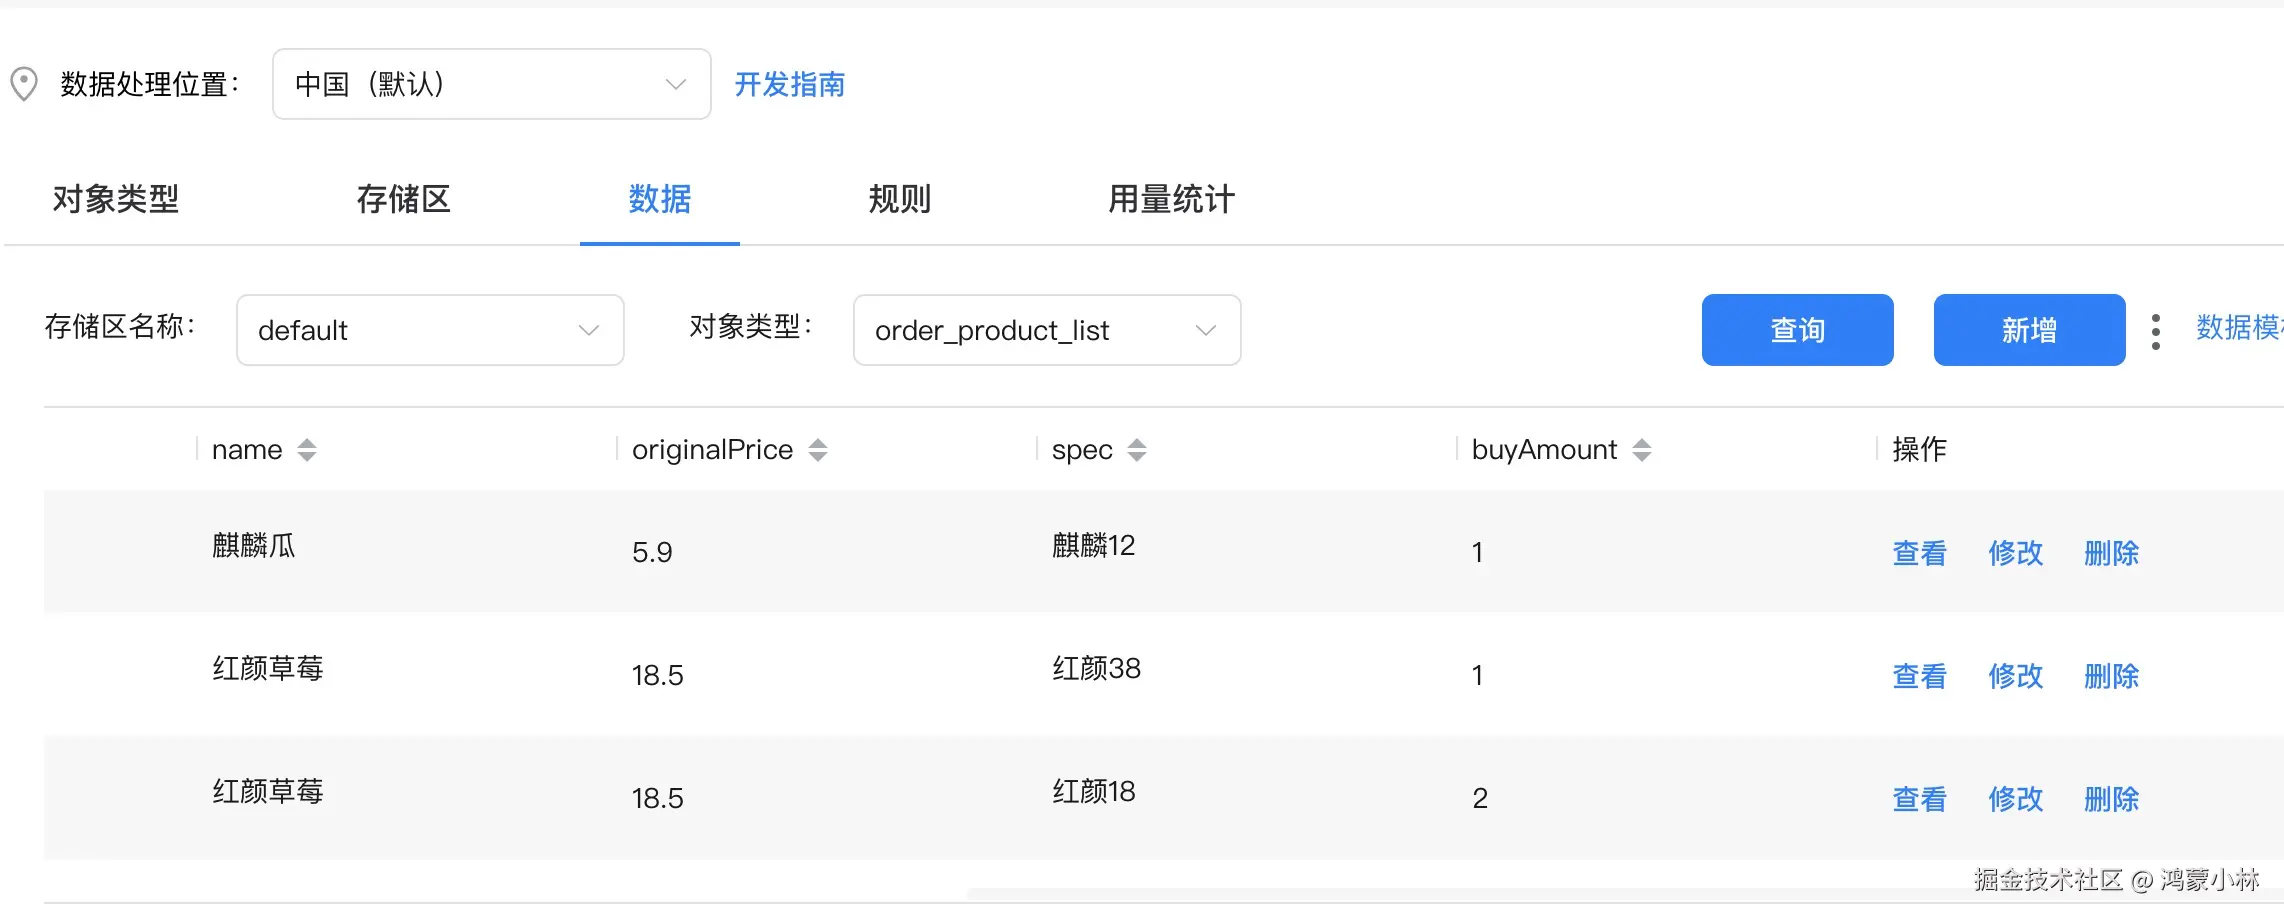Delete the 红颜18 row record
This screenshot has width=2284, height=918.
[2111, 799]
